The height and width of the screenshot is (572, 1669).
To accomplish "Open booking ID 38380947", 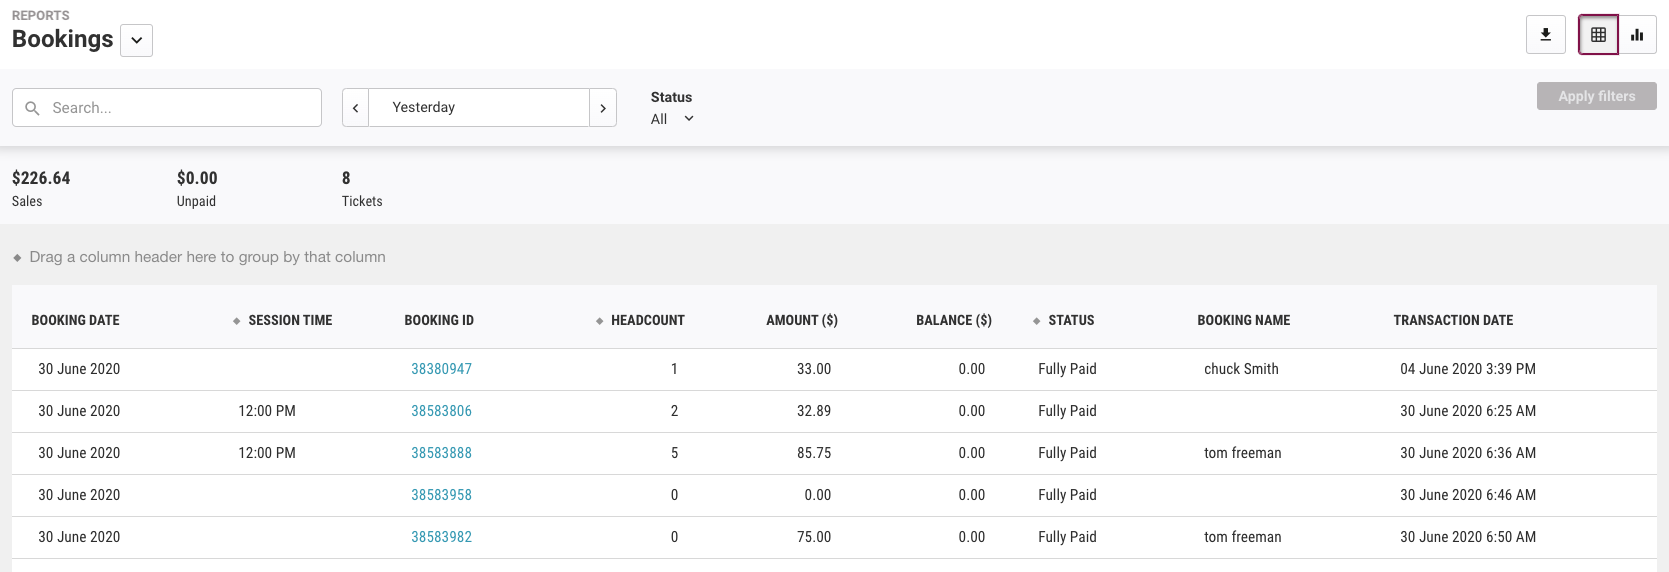I will (441, 369).
